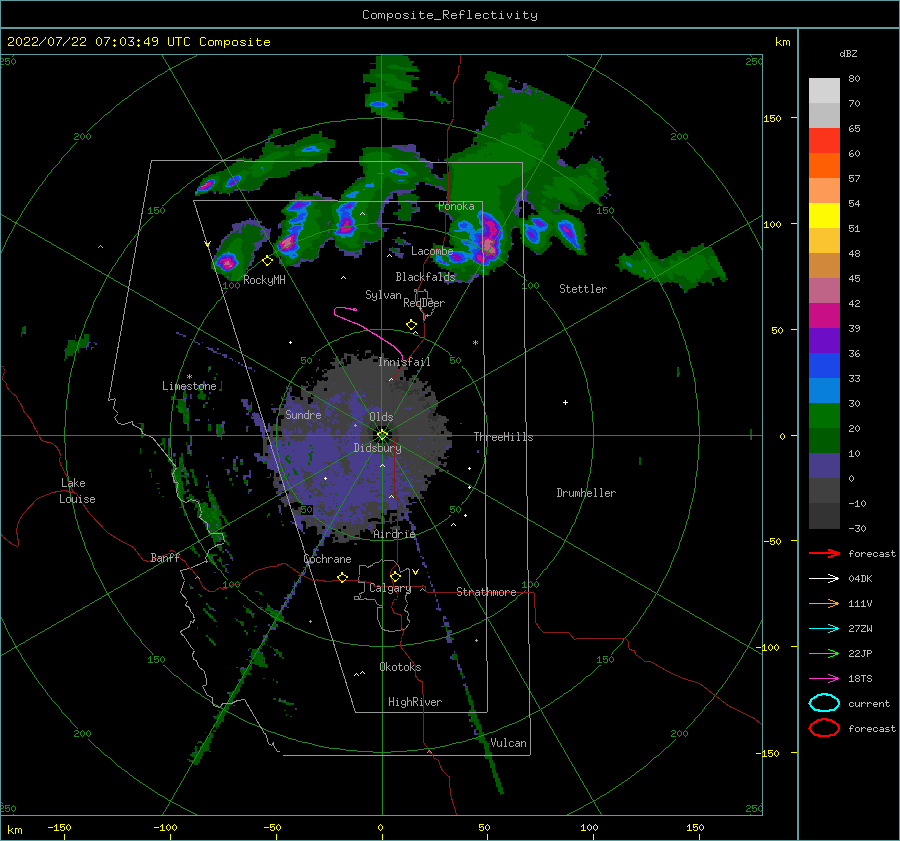Click the Blackfalds town label
The image size is (900, 841).
[x=425, y=277]
